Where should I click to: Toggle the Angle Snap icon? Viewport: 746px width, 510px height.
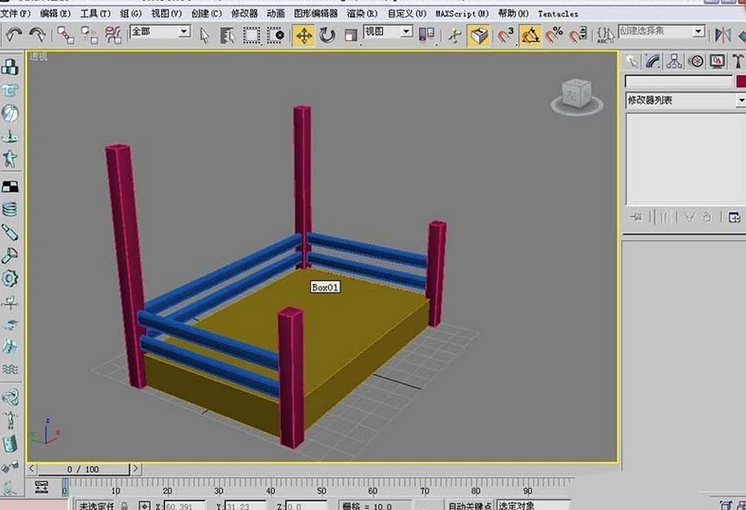tap(530, 35)
